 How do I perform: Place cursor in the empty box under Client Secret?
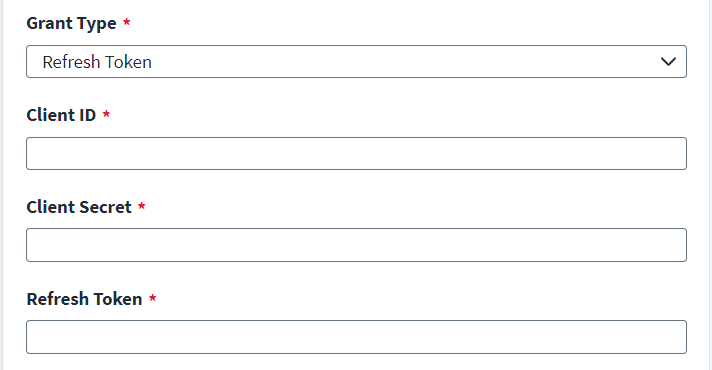click(356, 245)
